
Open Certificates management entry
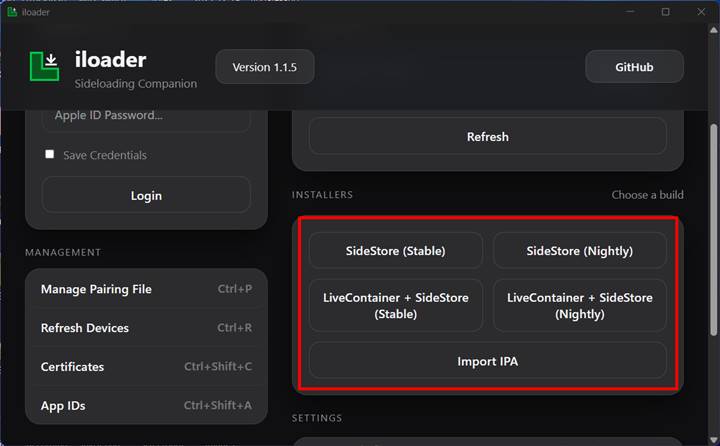tap(146, 367)
